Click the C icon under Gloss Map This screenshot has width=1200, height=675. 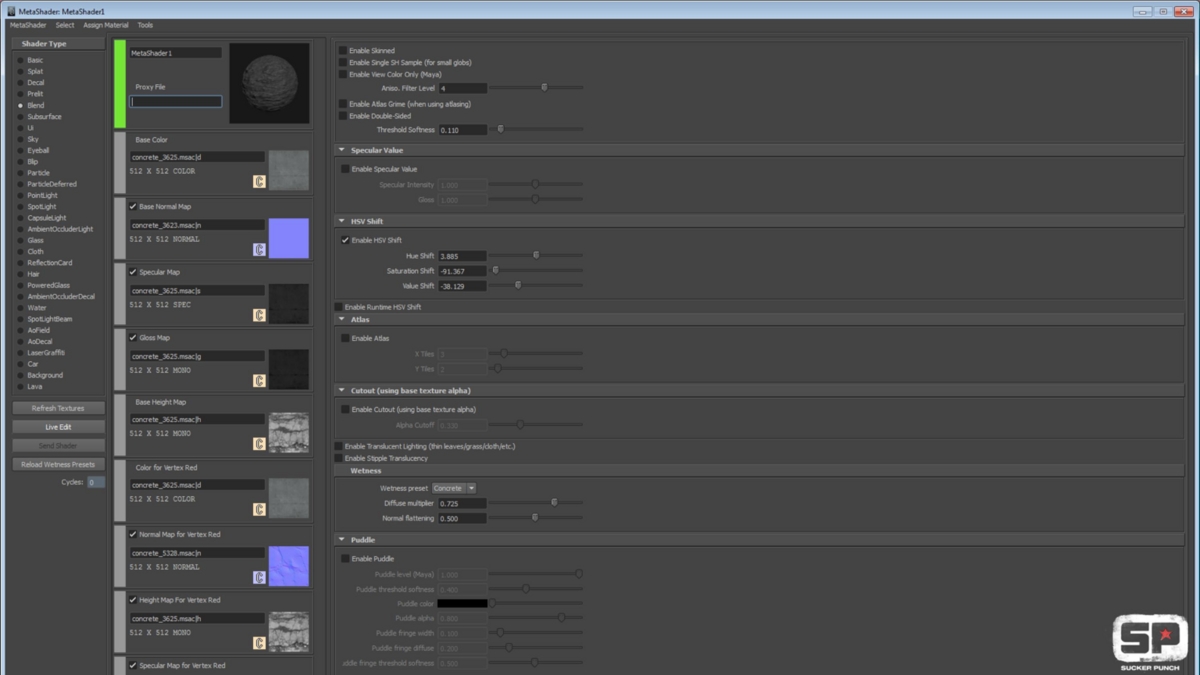[x=259, y=381]
